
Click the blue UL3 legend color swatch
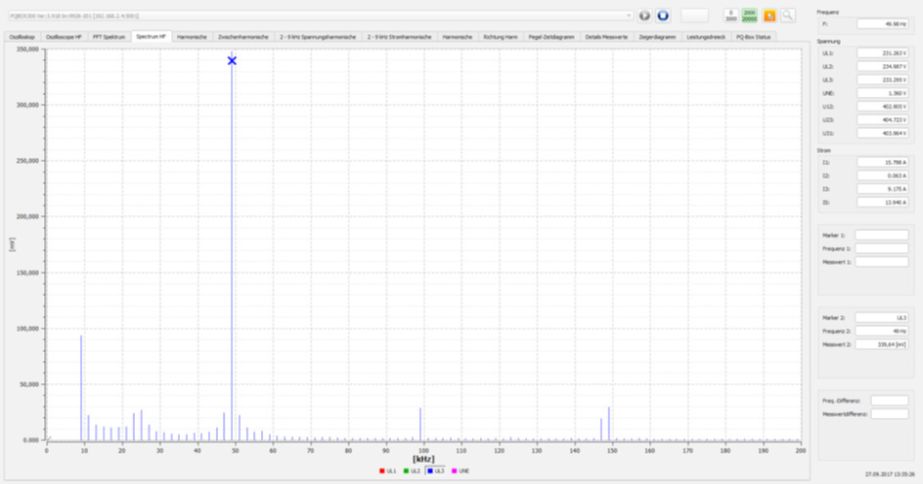pyautogui.click(x=429, y=470)
